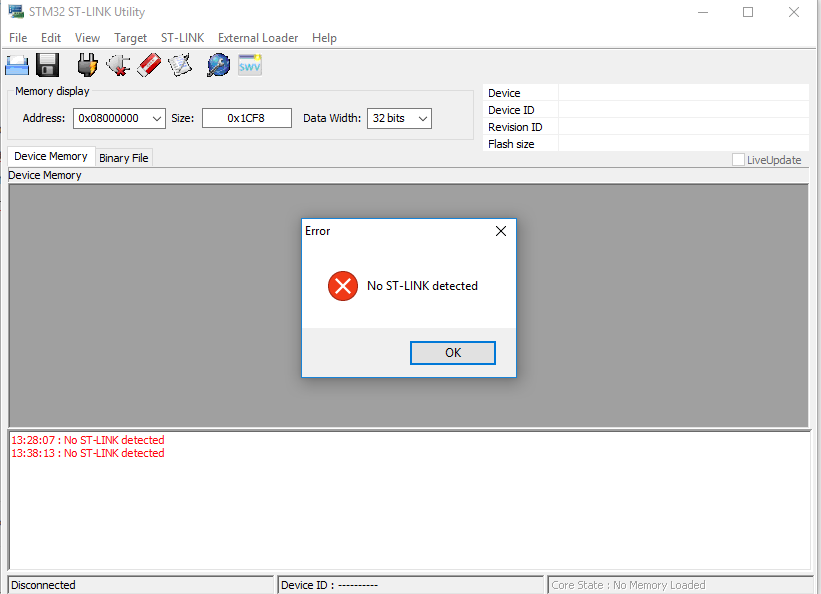The width and height of the screenshot is (821, 594).
Task: Click the Device ID status bar entry
Action: coord(411,585)
